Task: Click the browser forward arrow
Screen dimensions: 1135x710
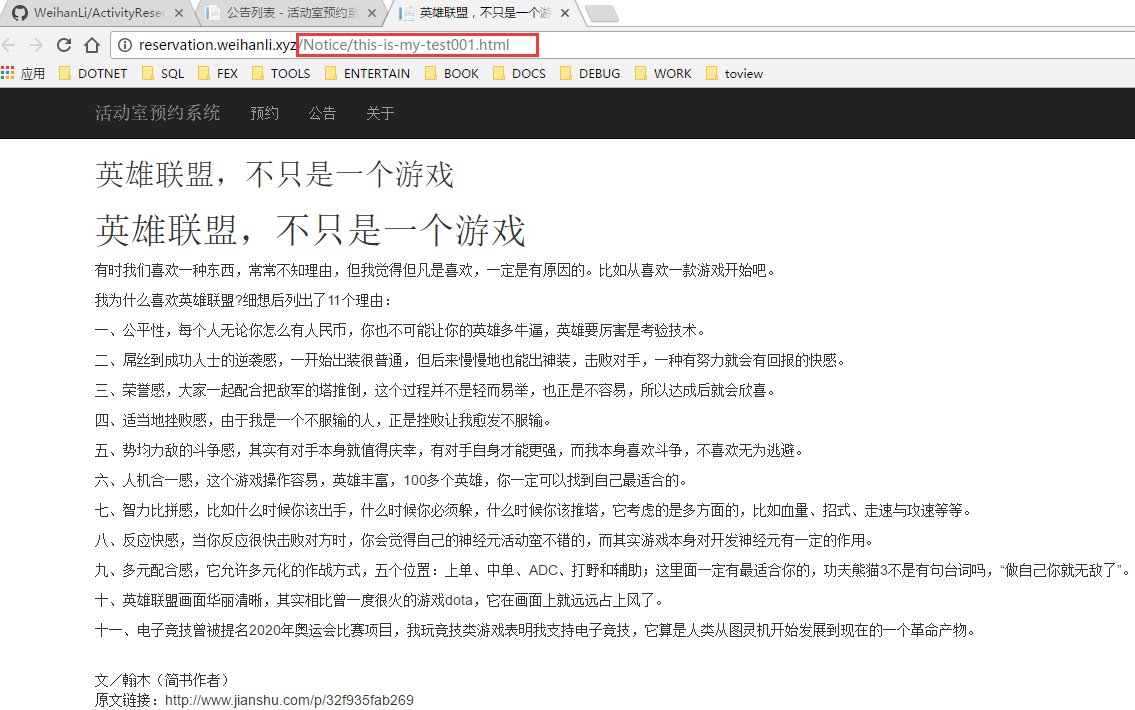Action: click(35, 45)
